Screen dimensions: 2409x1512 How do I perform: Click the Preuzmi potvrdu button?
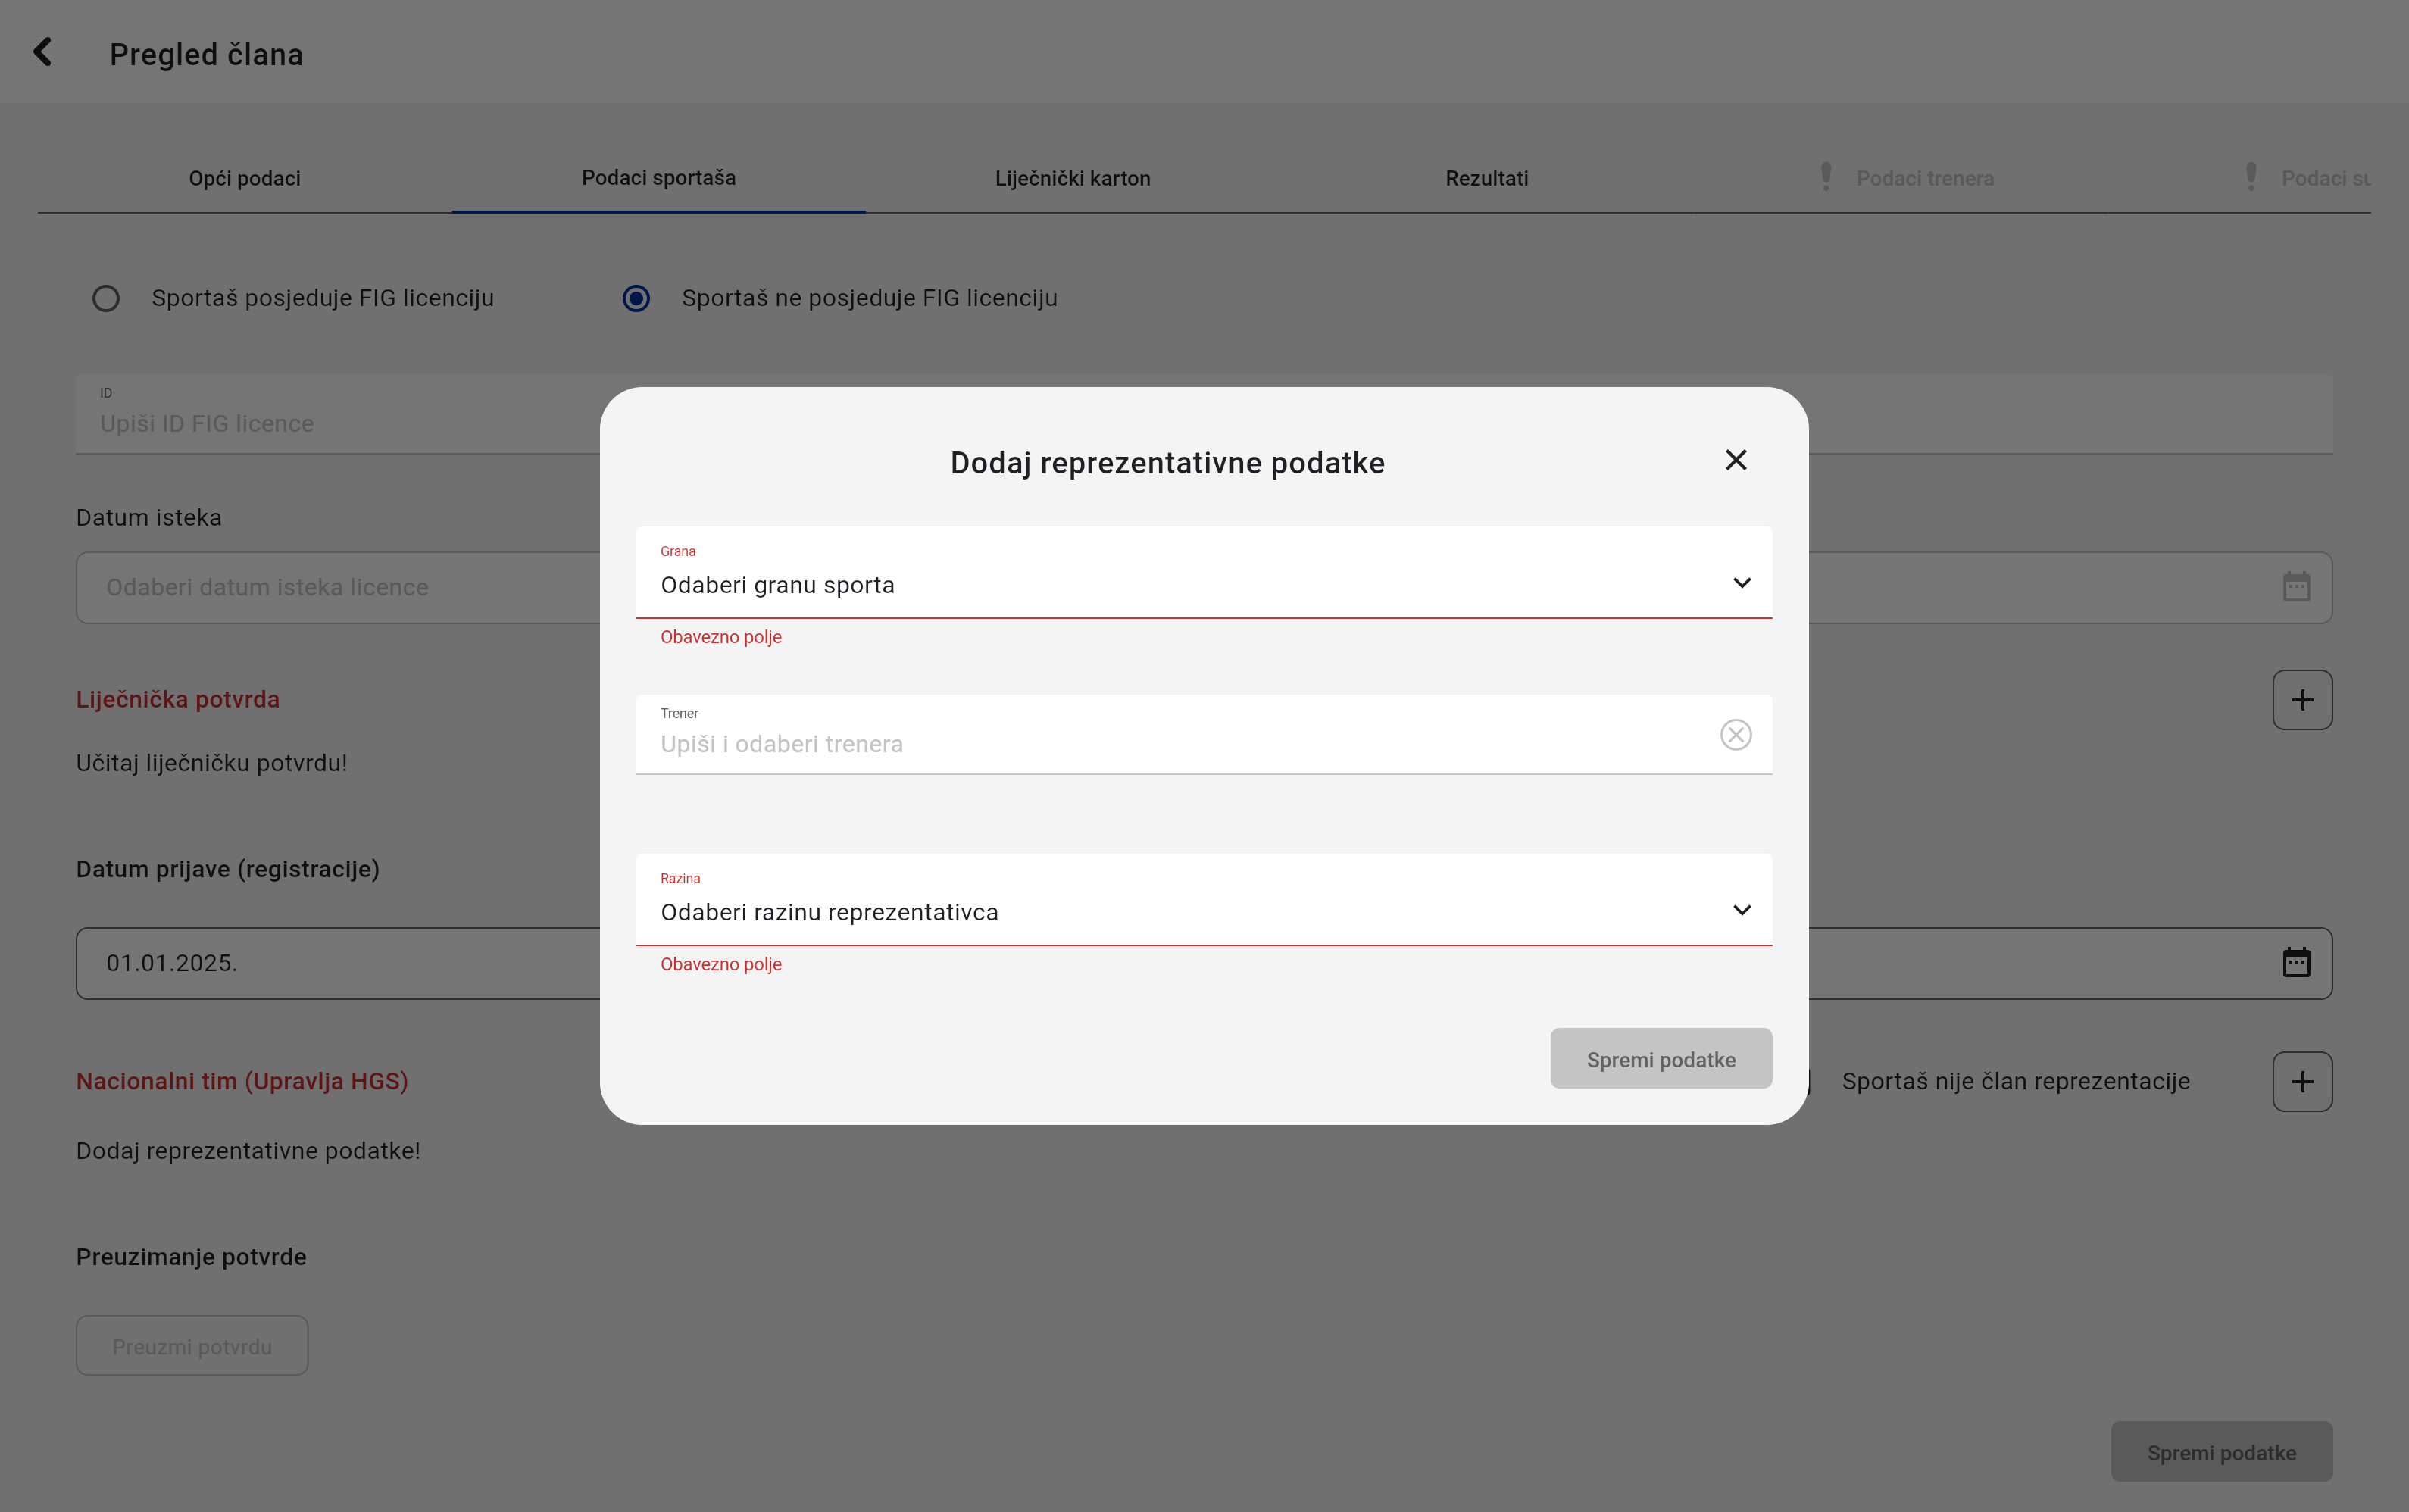point(192,1346)
